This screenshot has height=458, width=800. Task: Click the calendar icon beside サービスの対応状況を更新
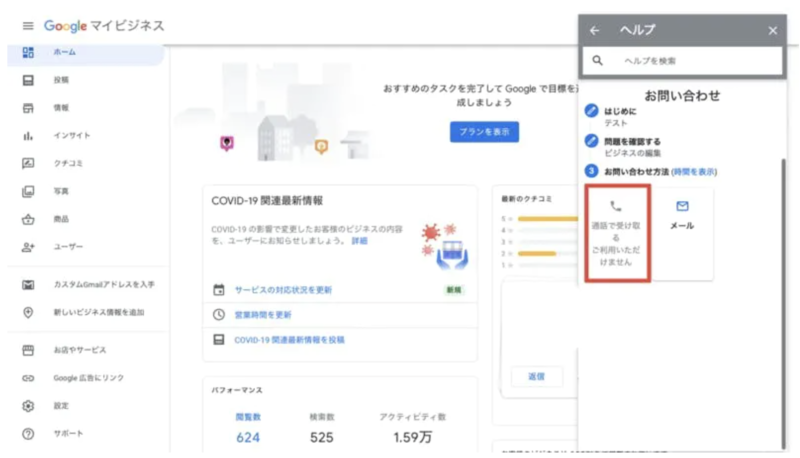[x=219, y=290]
